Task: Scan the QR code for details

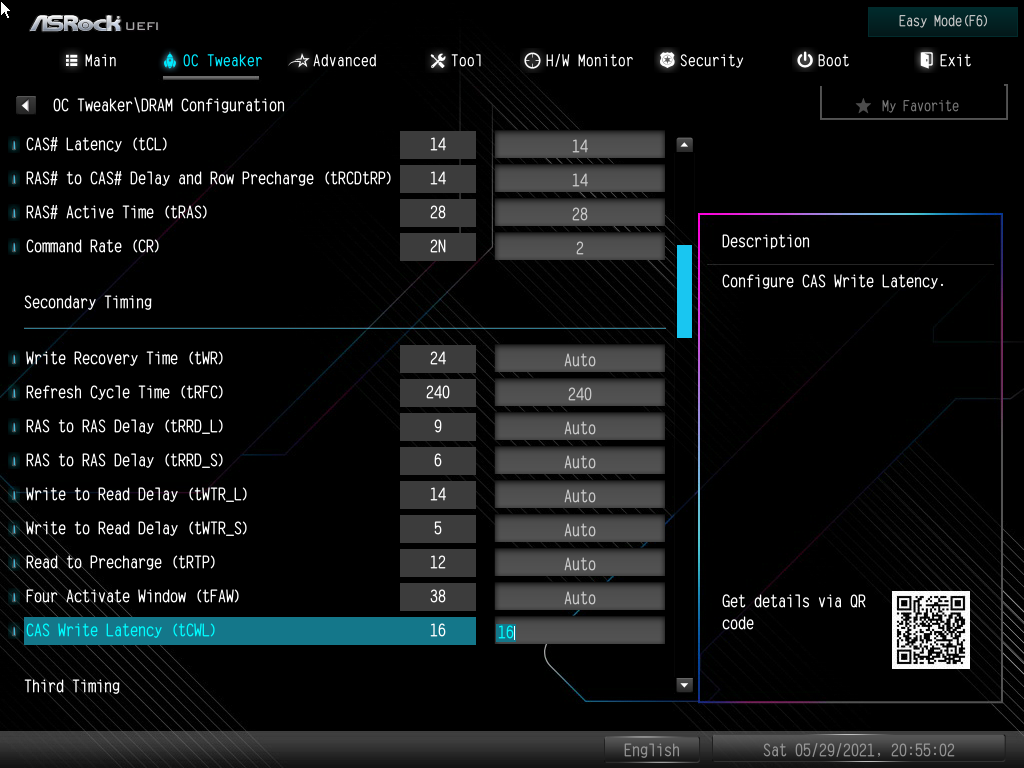Action: coord(930,630)
